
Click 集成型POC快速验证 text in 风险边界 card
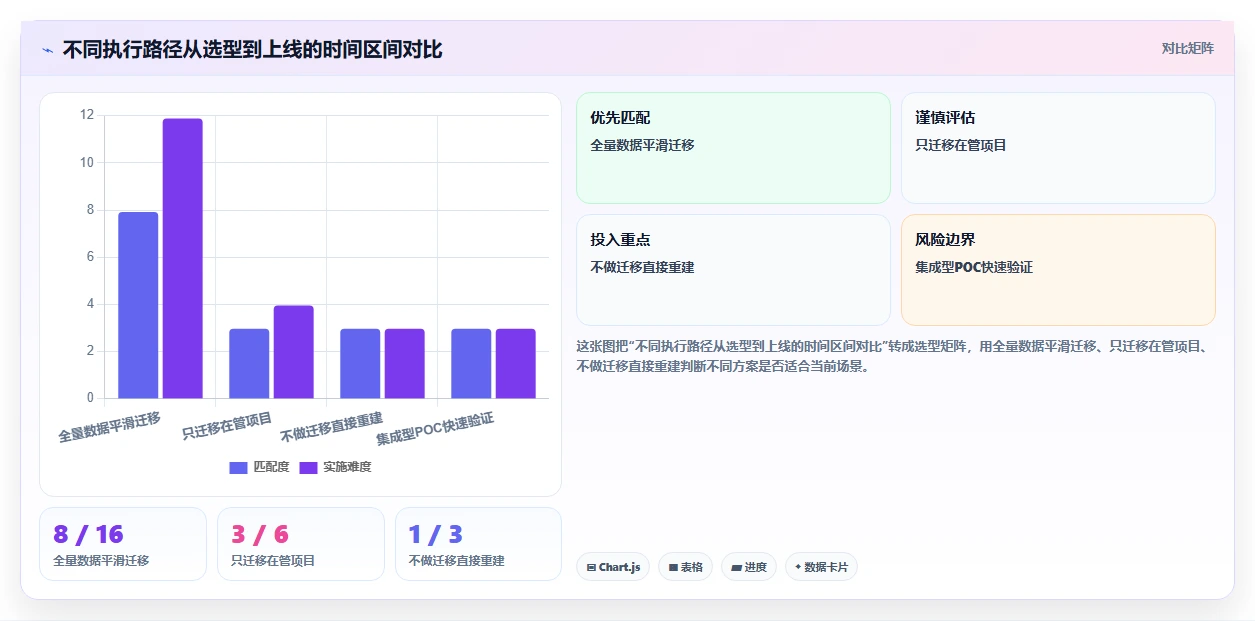pyautogui.click(x=974, y=267)
